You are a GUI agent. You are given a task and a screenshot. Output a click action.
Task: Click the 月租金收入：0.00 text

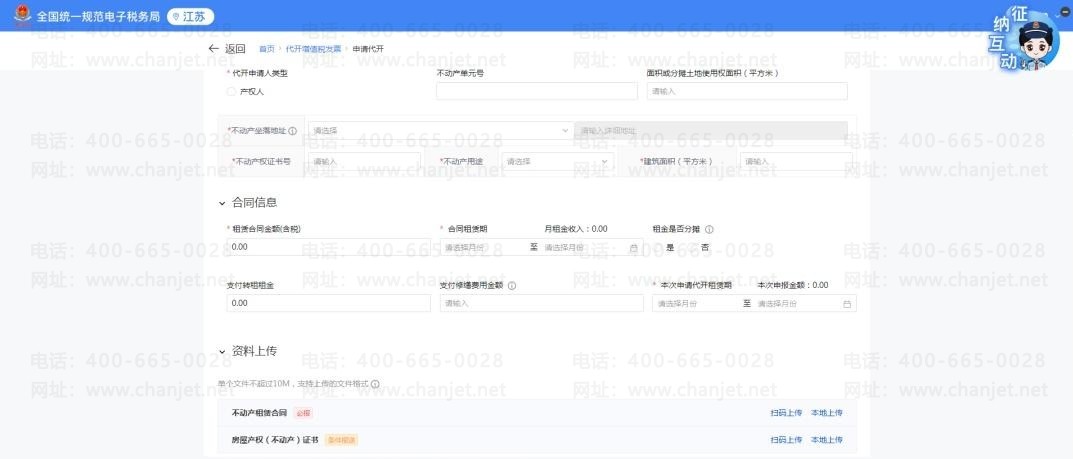[576, 229]
